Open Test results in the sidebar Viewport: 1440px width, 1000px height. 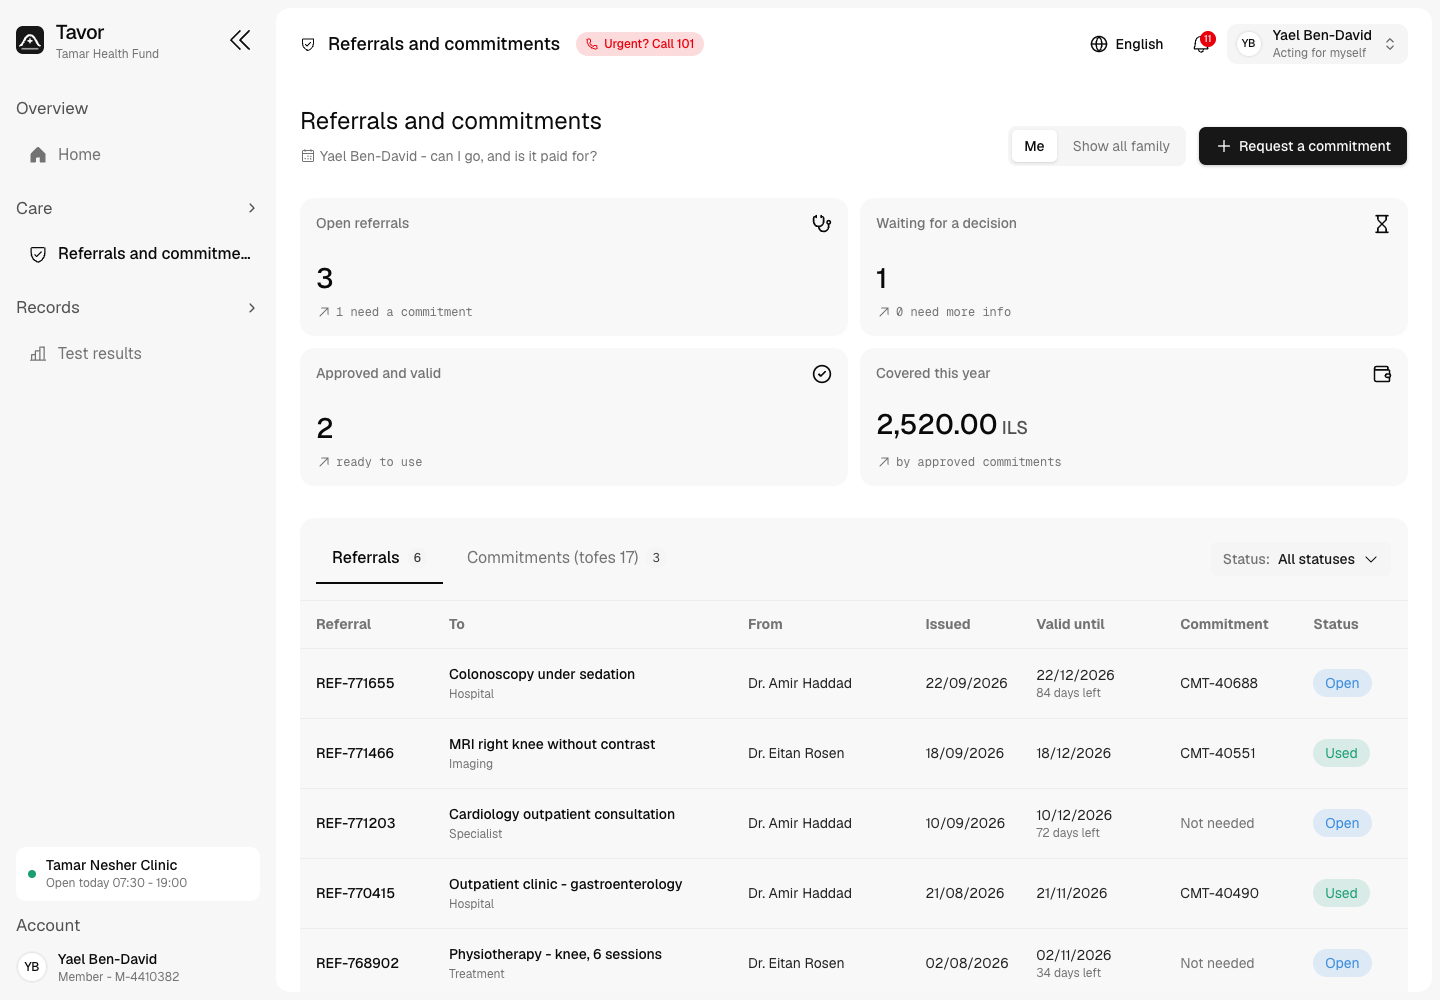click(138, 354)
